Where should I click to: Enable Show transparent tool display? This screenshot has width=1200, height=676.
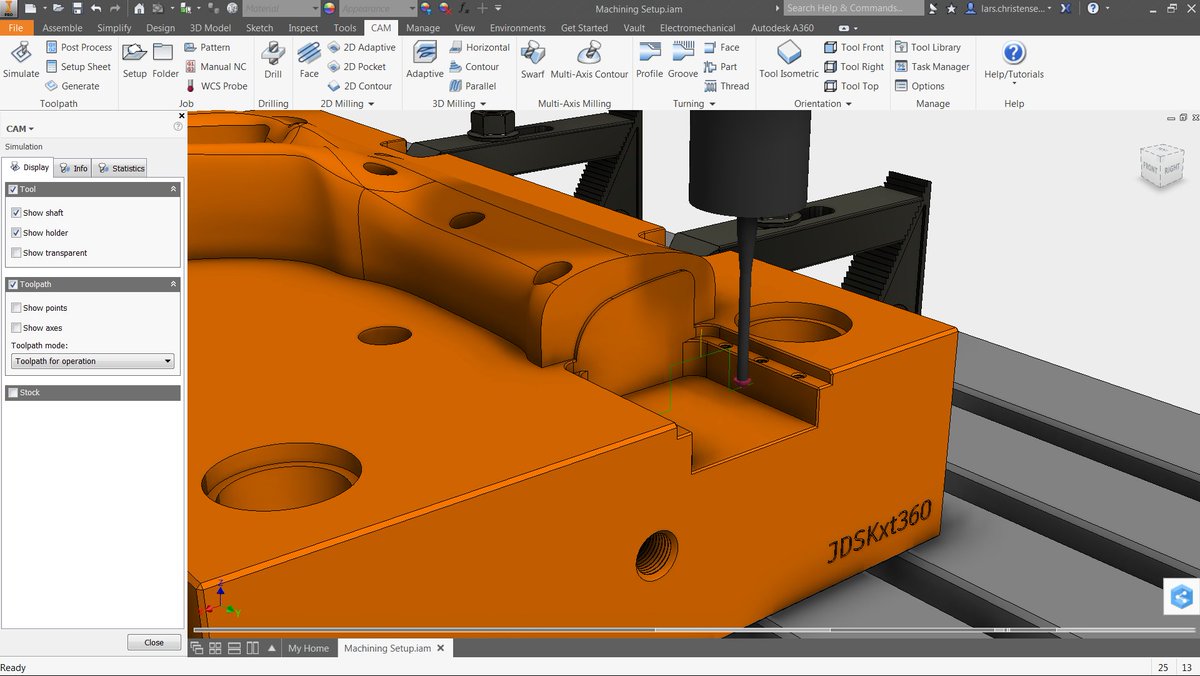(x=16, y=253)
